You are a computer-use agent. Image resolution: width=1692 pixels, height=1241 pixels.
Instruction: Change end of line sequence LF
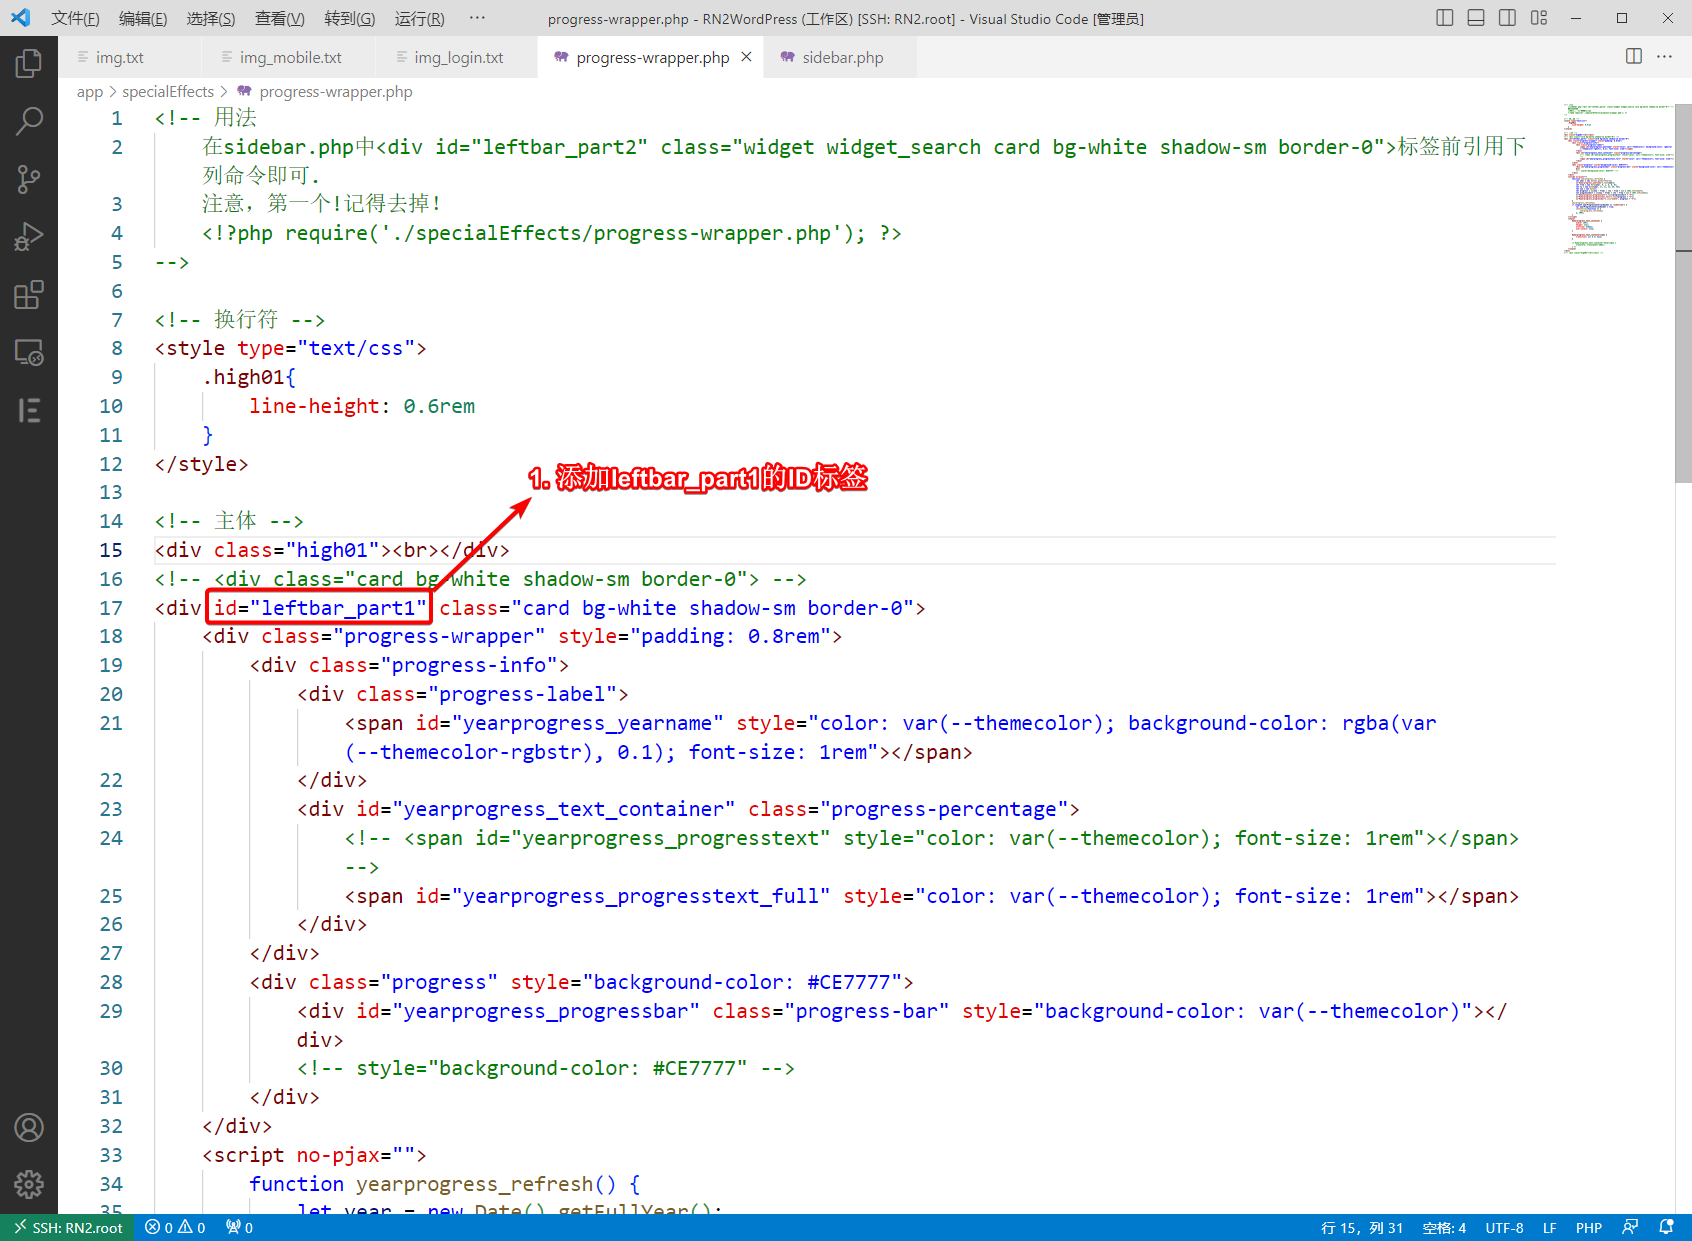[x=1549, y=1228]
